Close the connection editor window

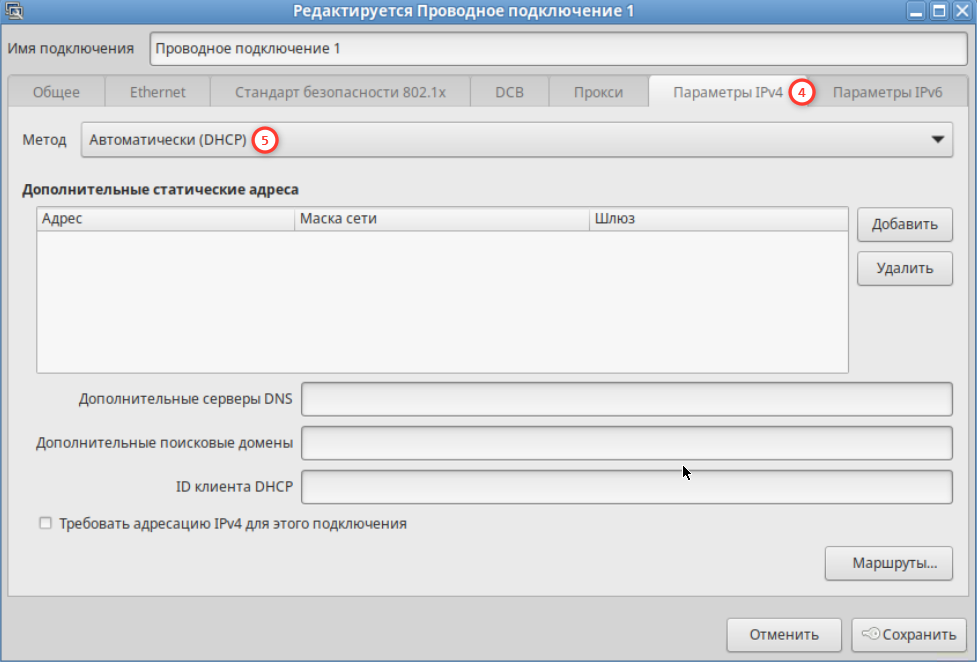point(962,11)
